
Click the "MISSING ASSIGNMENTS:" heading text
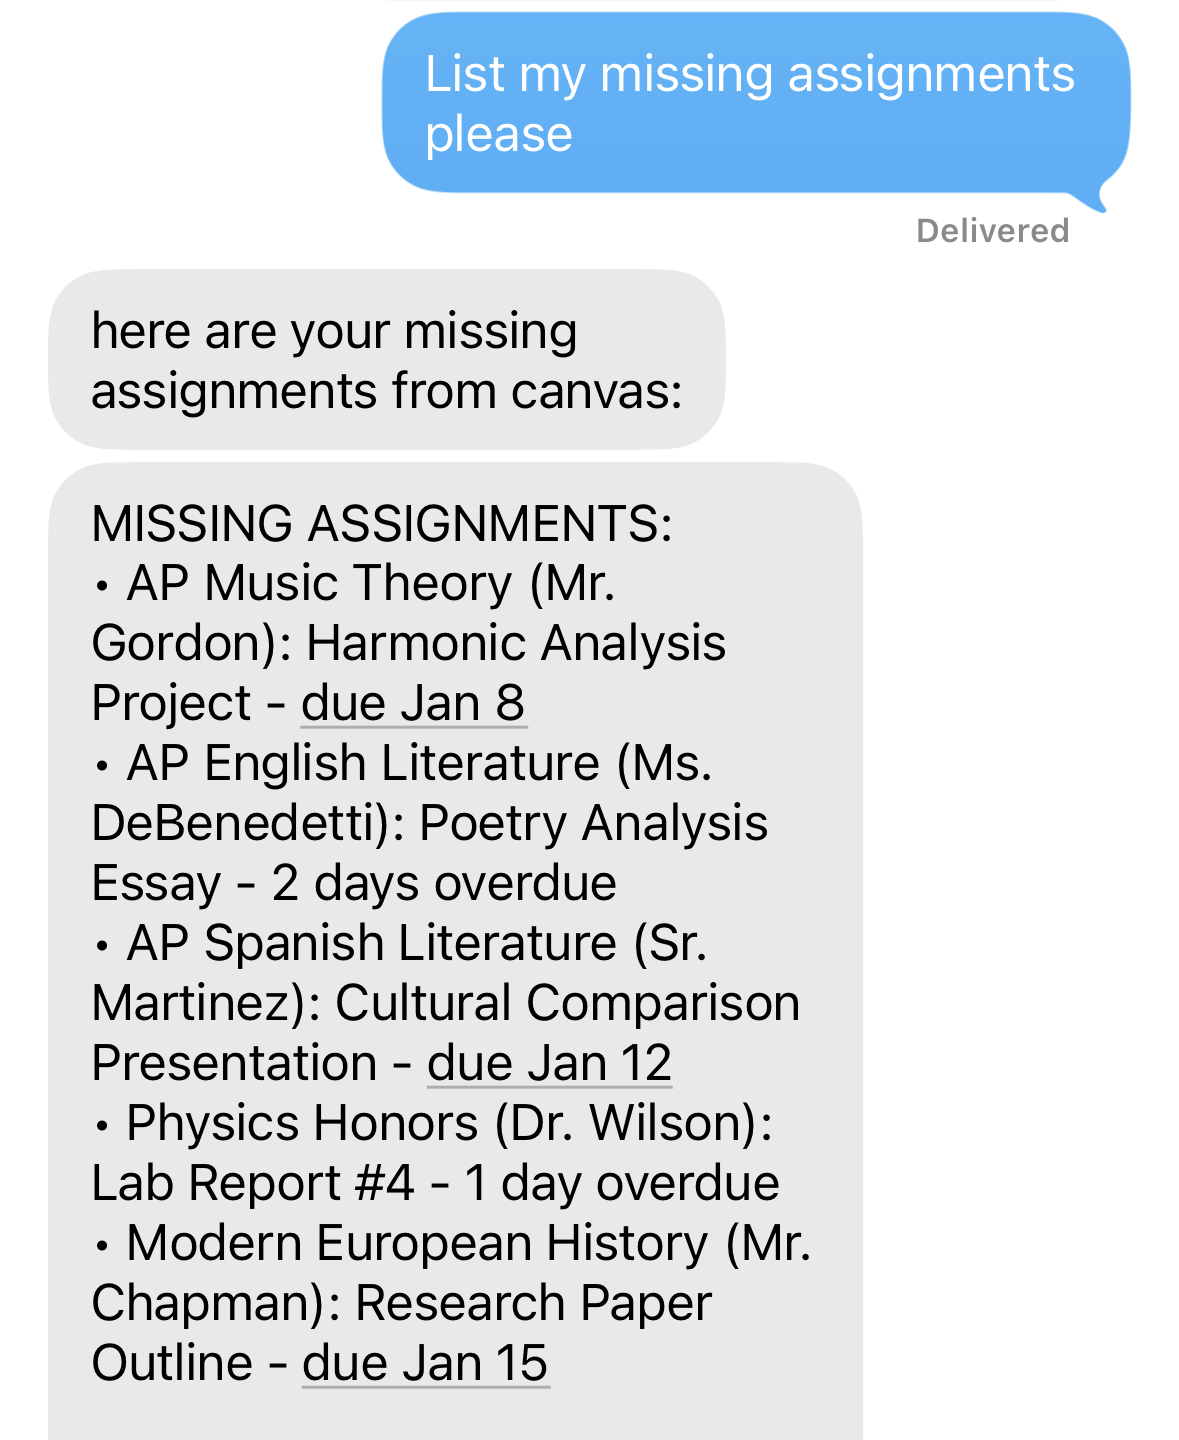[x=382, y=523]
